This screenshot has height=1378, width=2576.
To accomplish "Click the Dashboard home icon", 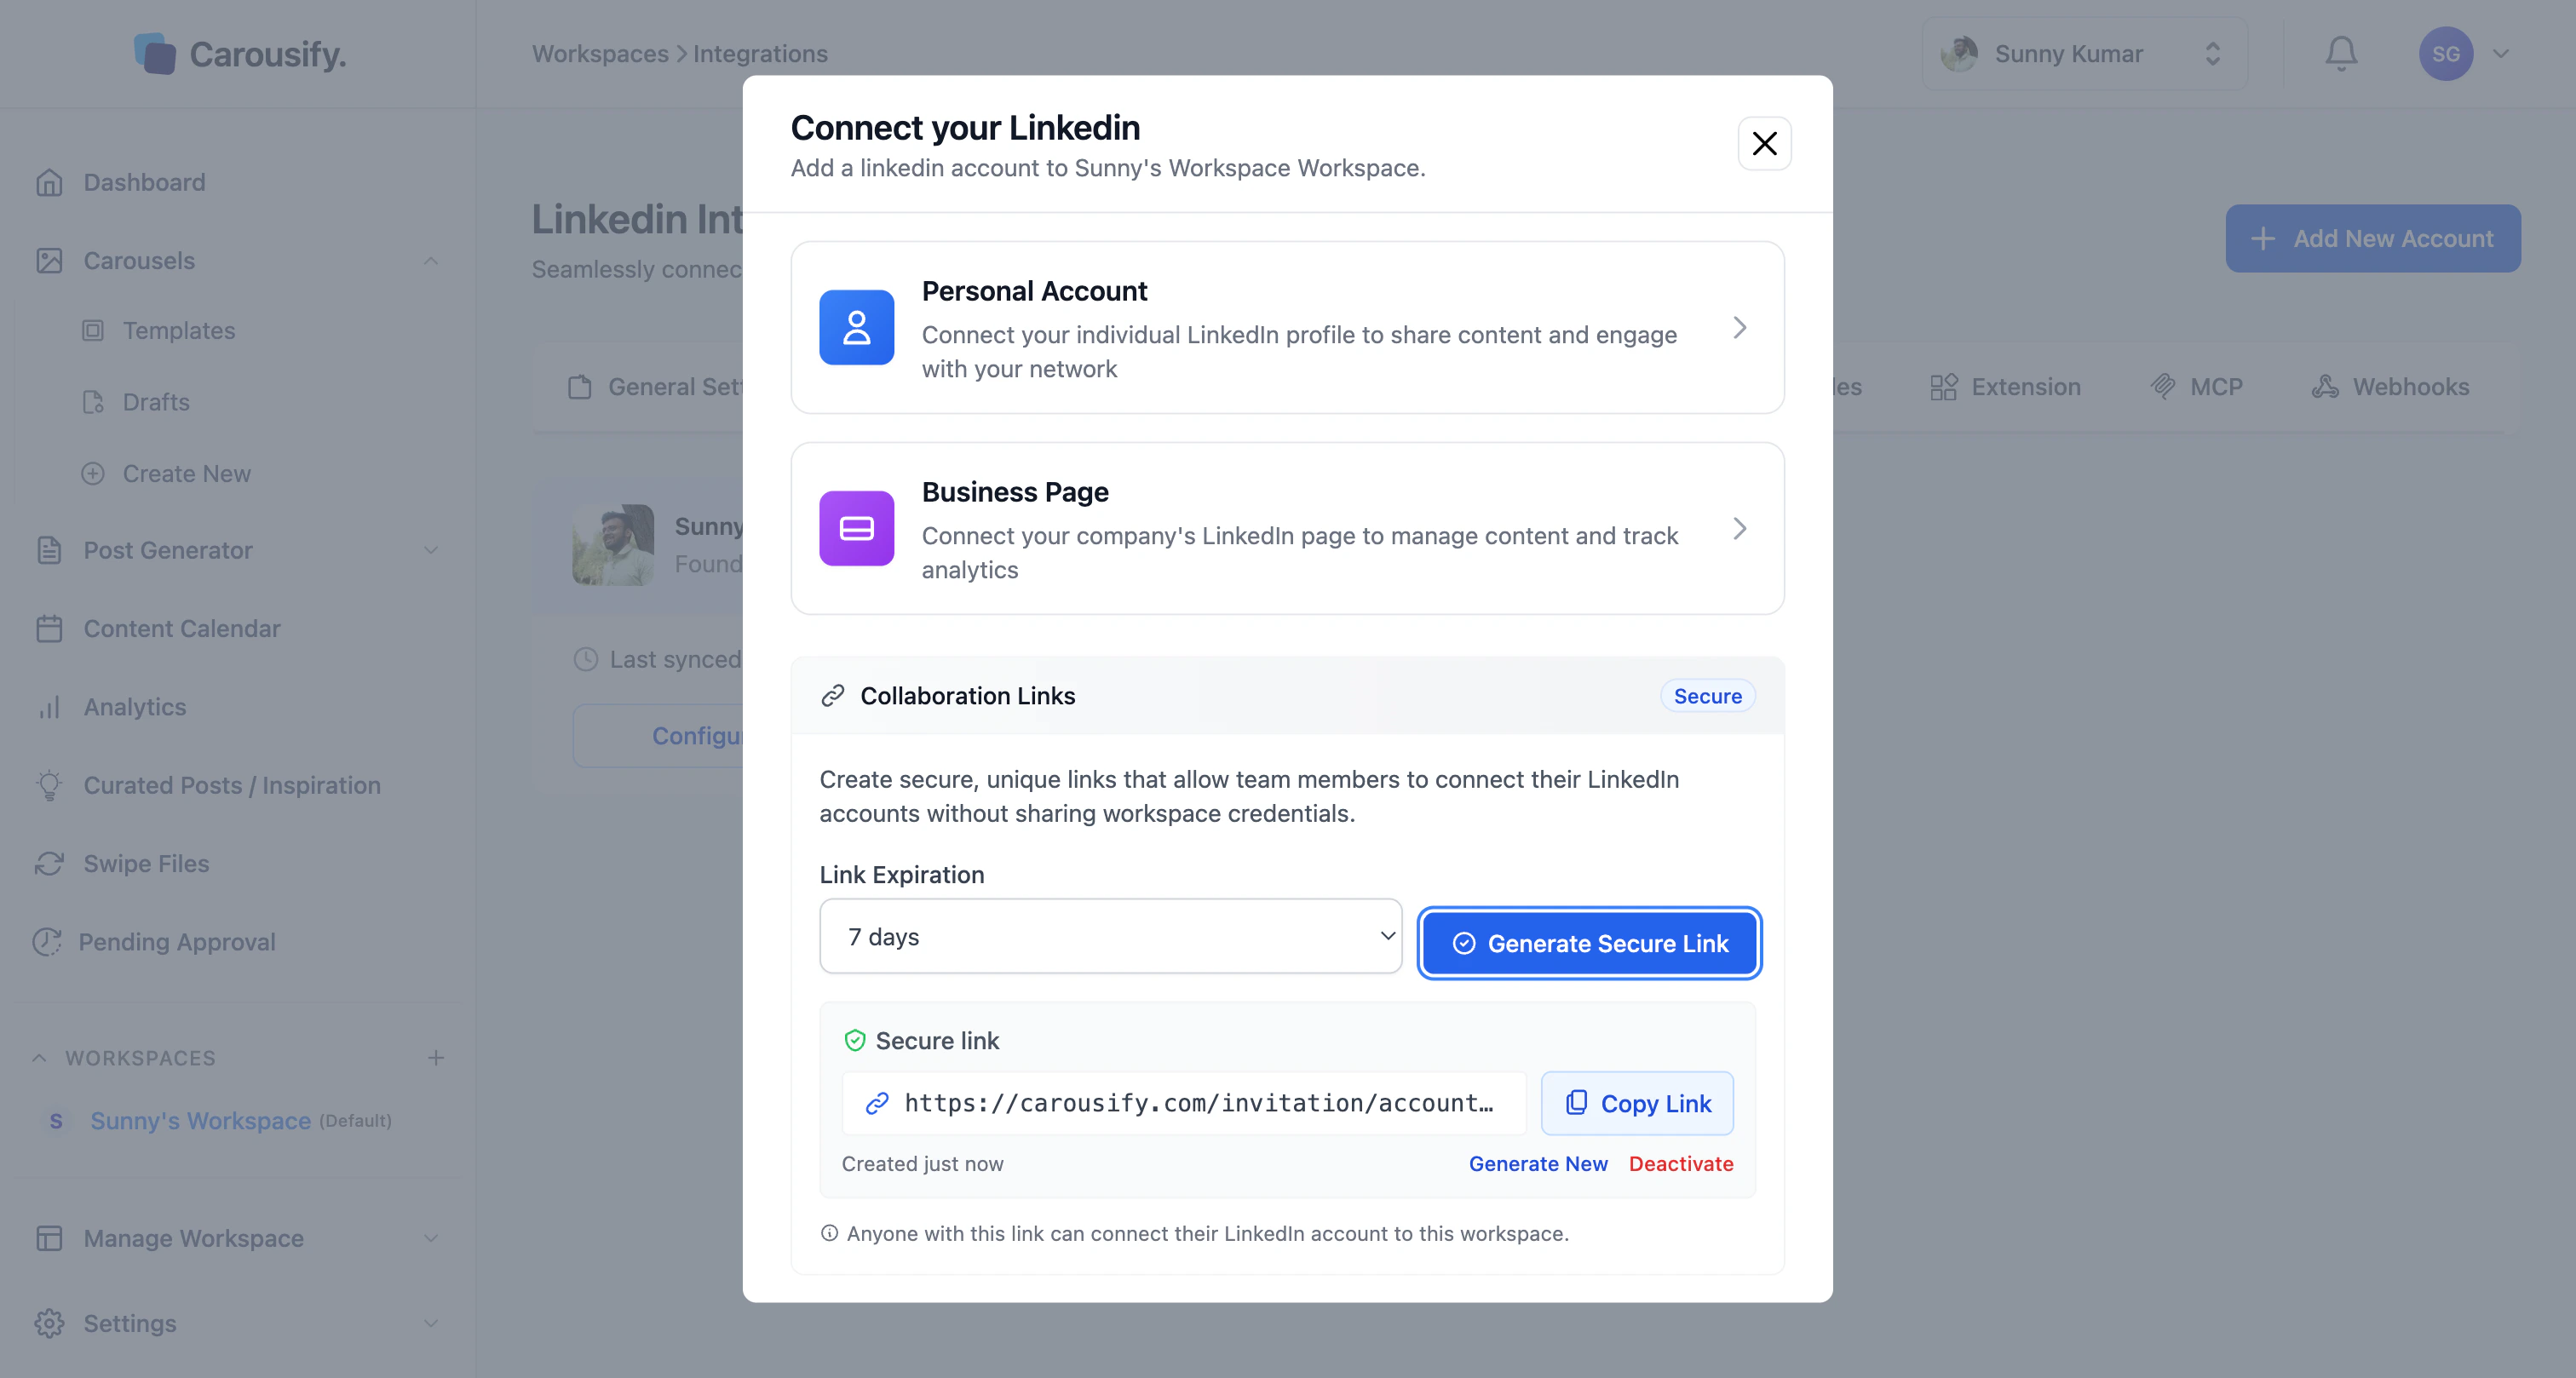I will point(49,182).
